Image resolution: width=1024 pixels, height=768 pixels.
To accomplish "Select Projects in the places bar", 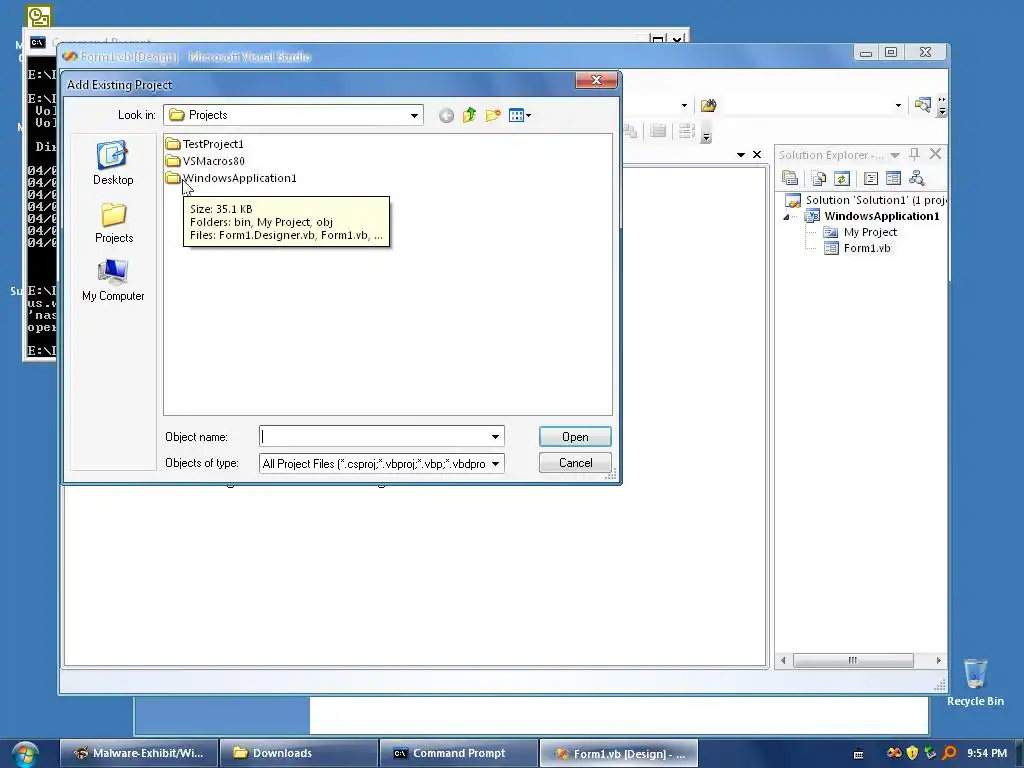I will [114, 223].
